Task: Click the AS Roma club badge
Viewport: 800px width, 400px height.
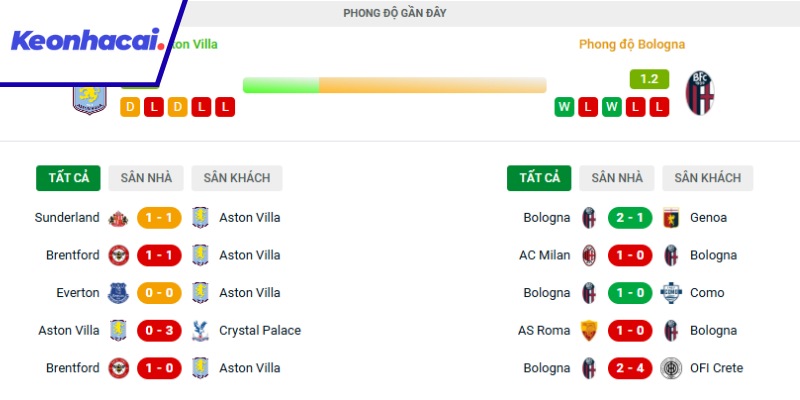Action: (589, 330)
